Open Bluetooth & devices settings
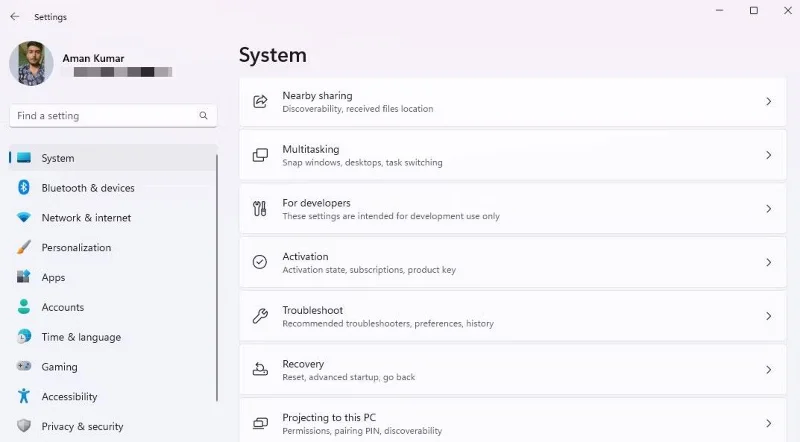The height and width of the screenshot is (442, 800). (x=88, y=188)
